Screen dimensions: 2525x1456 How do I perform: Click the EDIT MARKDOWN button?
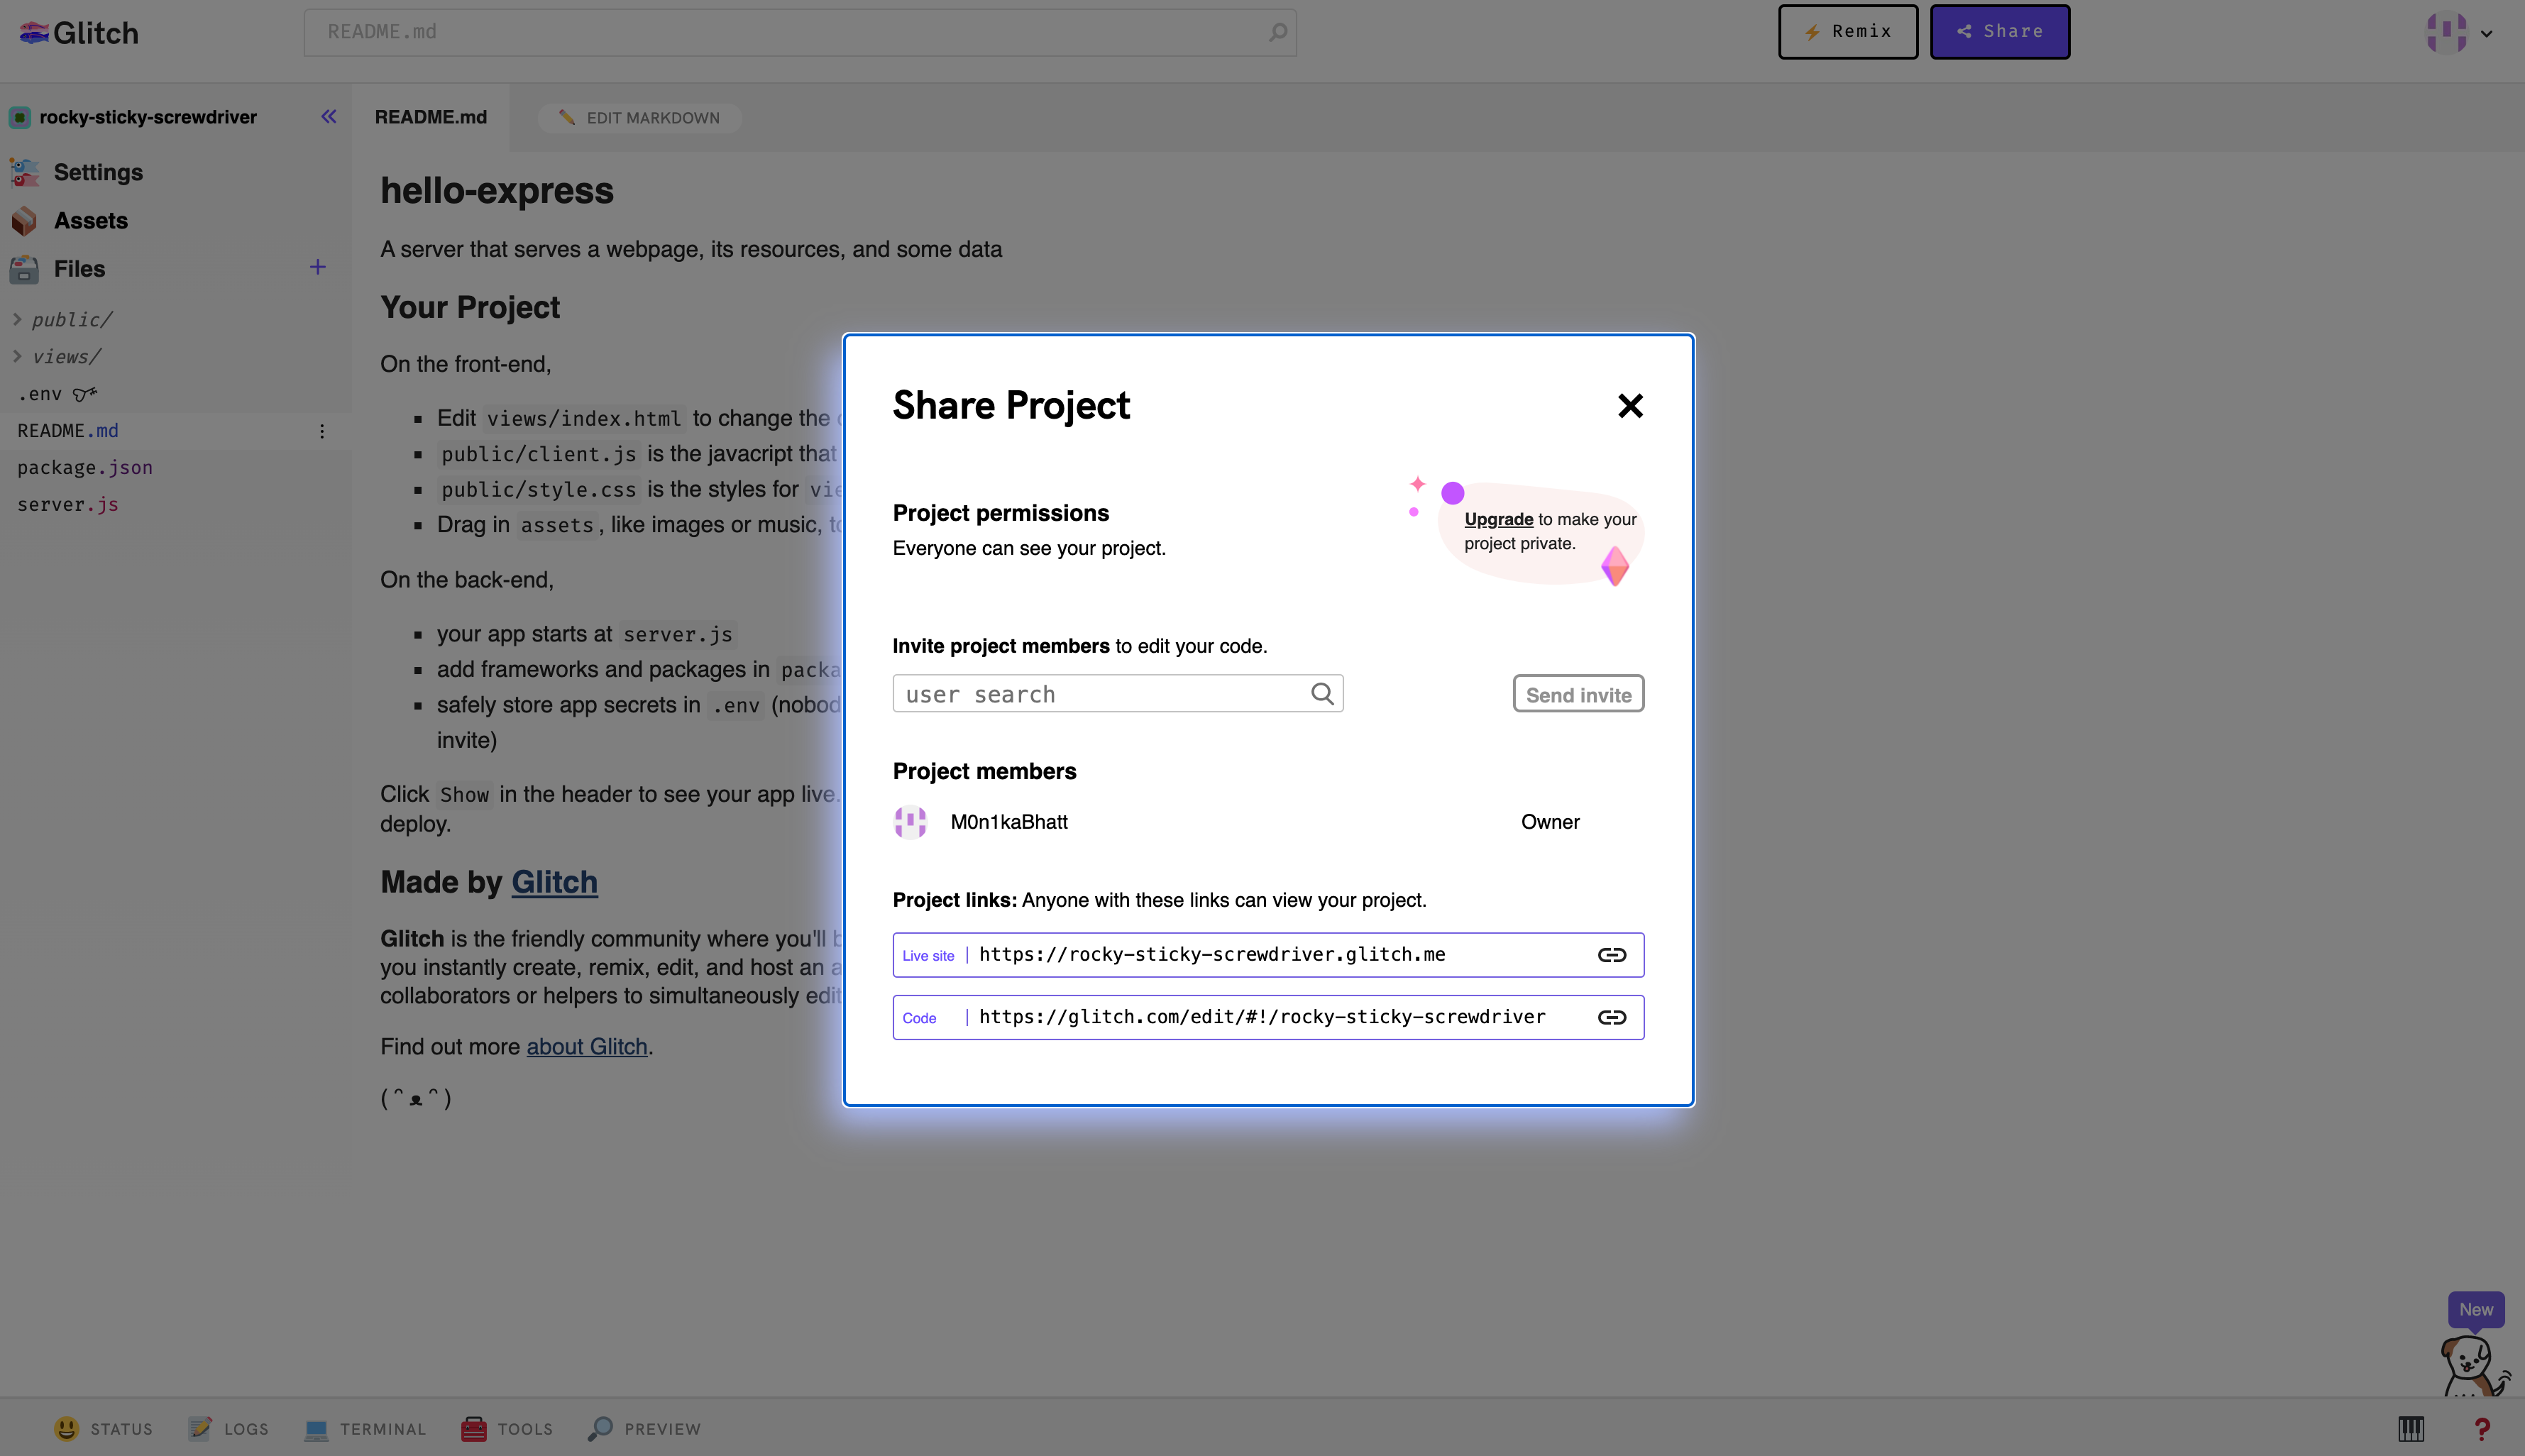tap(639, 118)
